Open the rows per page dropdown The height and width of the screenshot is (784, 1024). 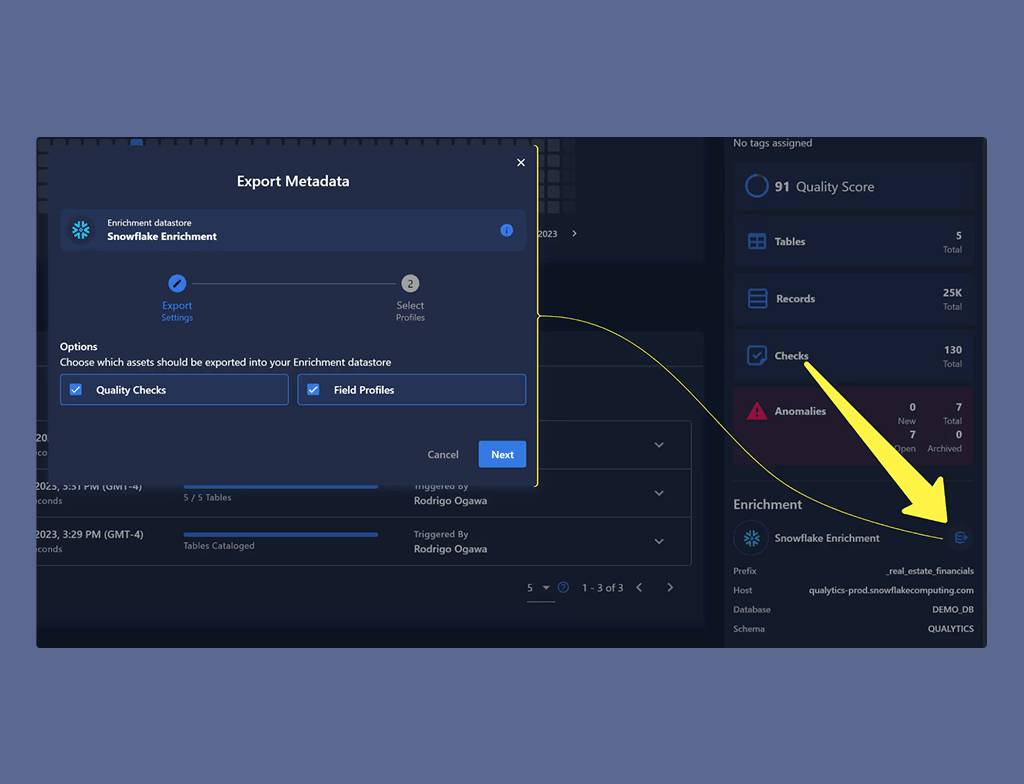pos(539,587)
